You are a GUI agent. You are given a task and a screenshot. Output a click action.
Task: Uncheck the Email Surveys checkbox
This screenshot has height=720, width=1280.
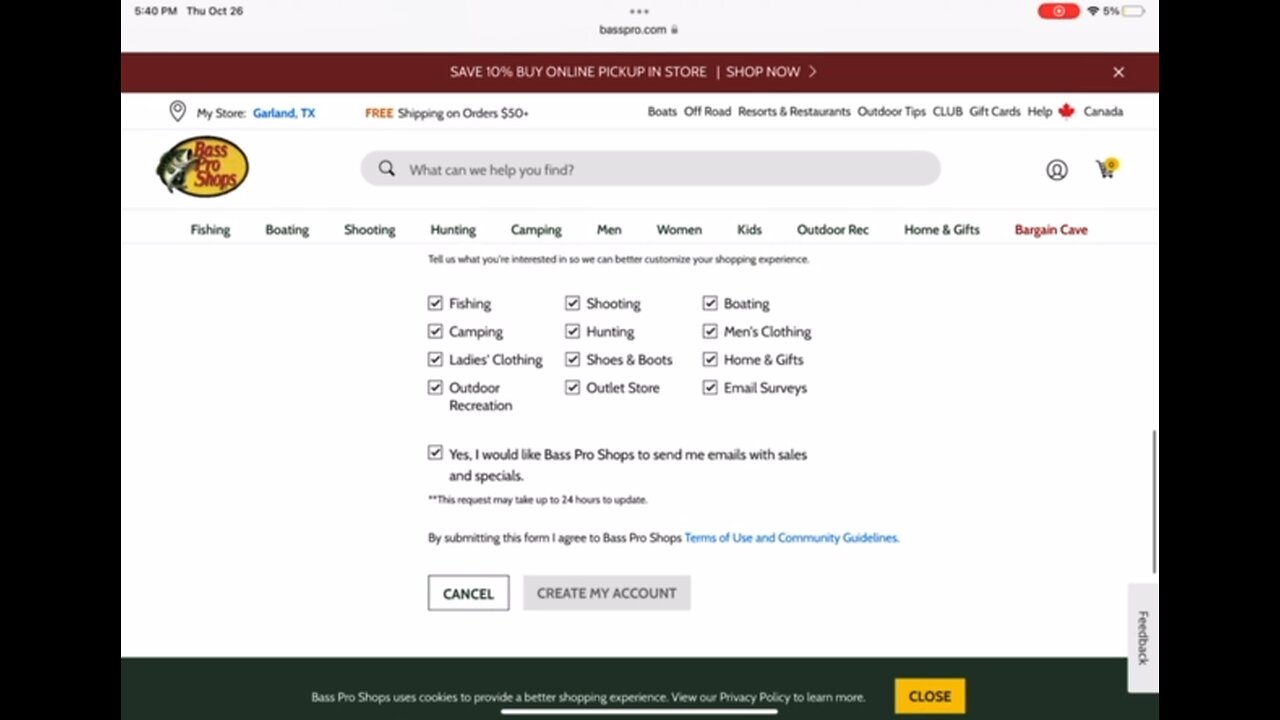(x=710, y=387)
